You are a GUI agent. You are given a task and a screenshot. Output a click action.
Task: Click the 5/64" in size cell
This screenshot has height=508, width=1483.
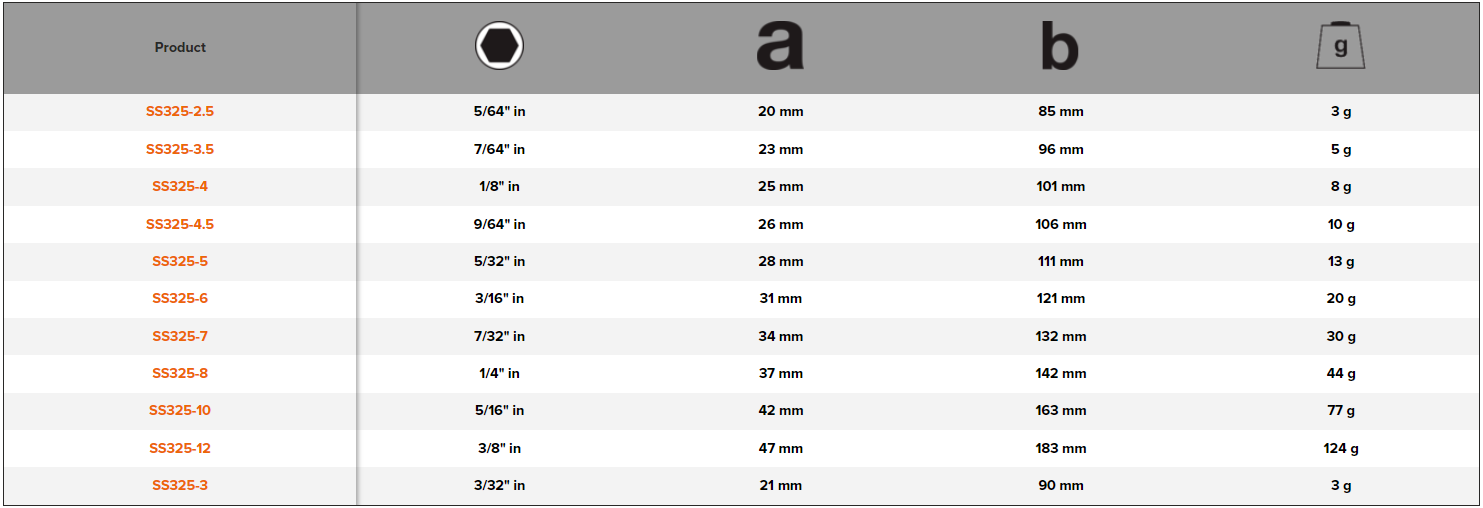pos(499,111)
